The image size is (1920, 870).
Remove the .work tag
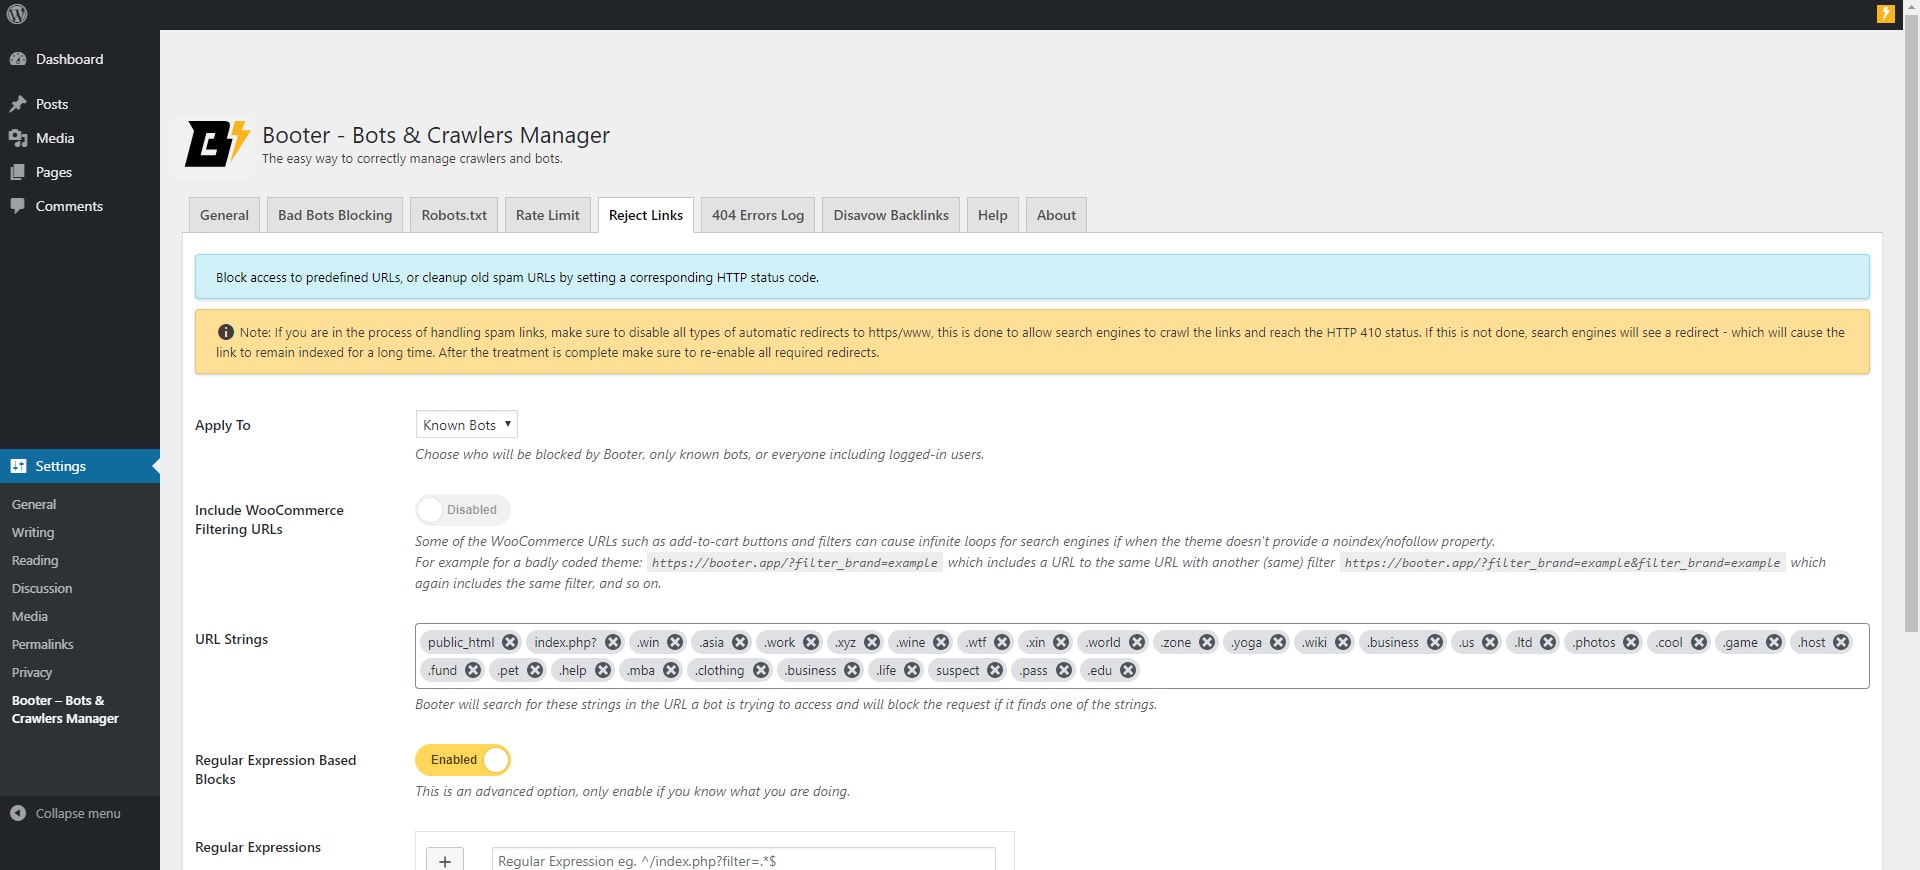point(811,642)
